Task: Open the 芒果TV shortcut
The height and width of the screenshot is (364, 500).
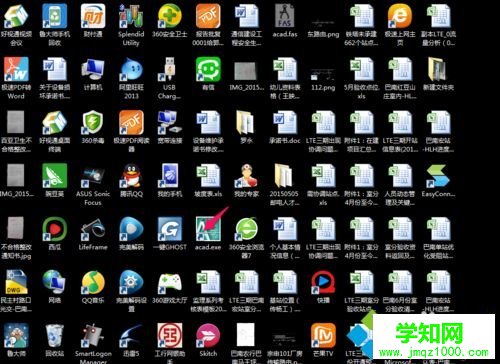Action: click(323, 335)
